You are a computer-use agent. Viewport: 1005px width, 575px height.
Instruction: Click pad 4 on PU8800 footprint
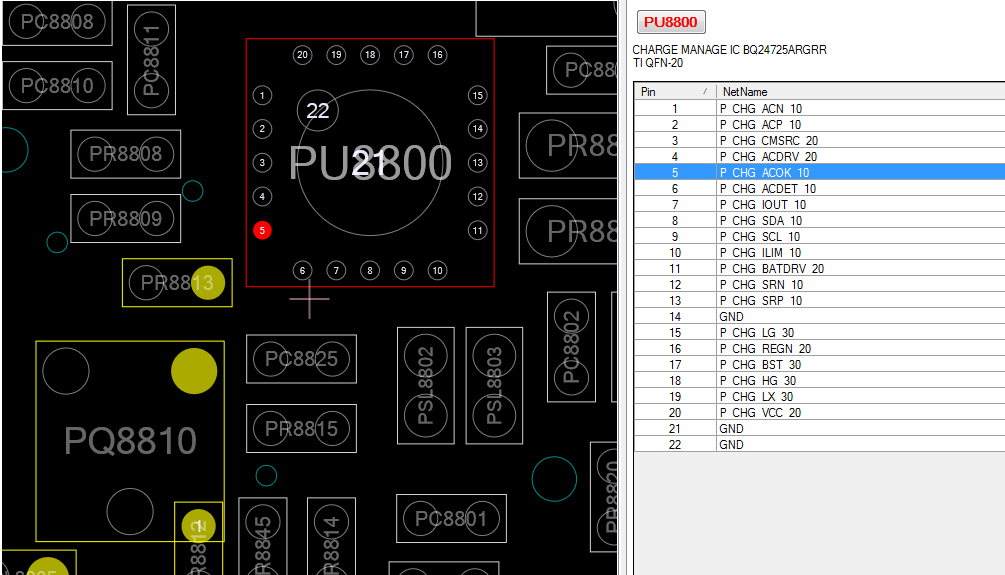262,196
